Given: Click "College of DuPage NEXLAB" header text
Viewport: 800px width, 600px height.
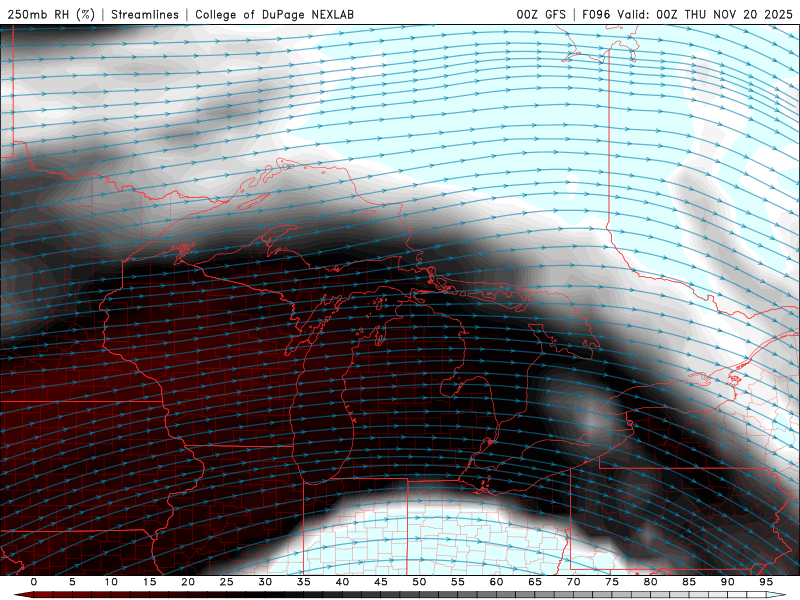Looking at the screenshot, I should coord(274,14).
